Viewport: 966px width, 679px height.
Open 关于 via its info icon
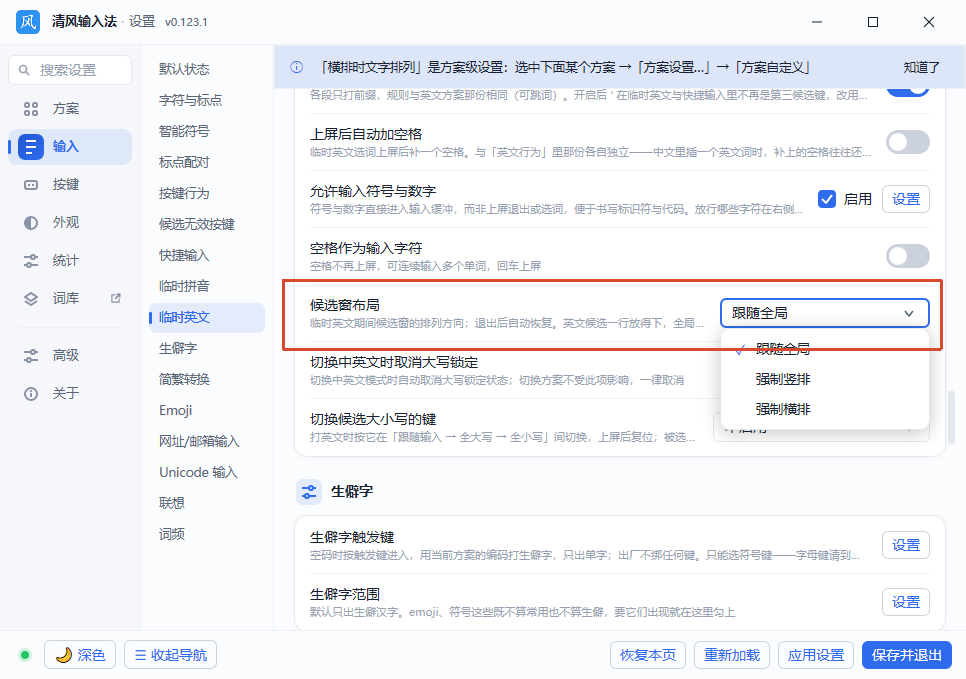tap(31, 394)
